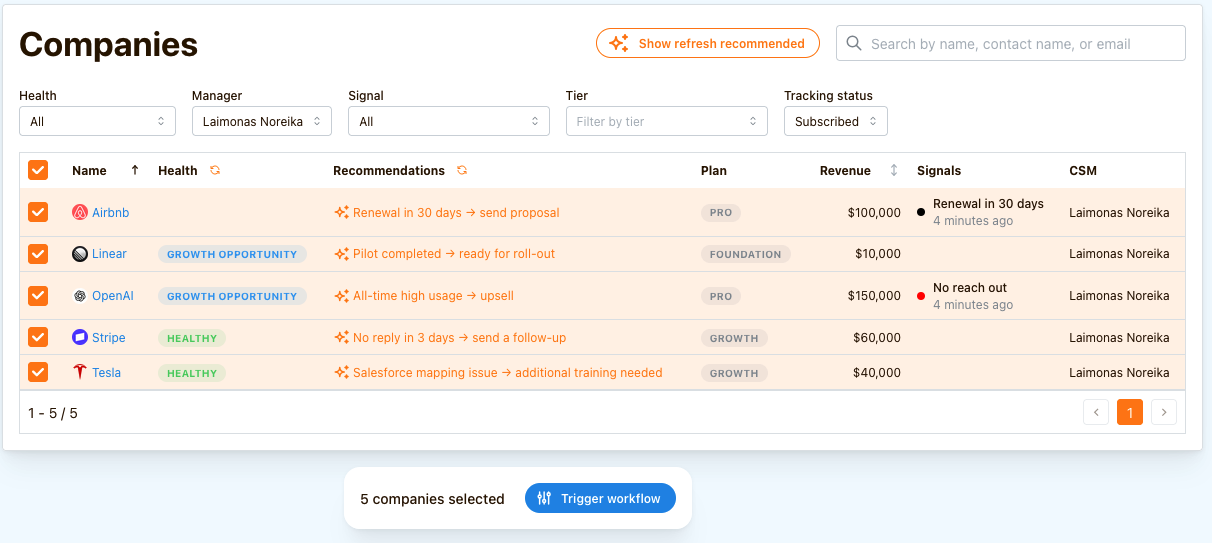Untick the Tesla row checkbox
Image resolution: width=1212 pixels, height=543 pixels.
(x=38, y=373)
